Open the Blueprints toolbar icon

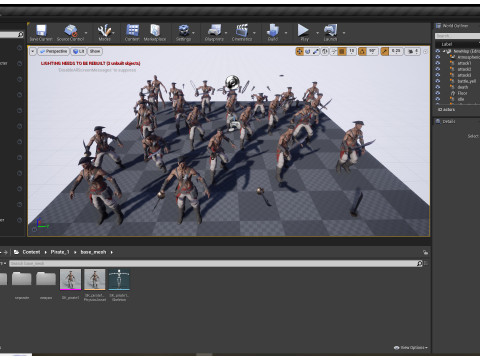(x=214, y=30)
